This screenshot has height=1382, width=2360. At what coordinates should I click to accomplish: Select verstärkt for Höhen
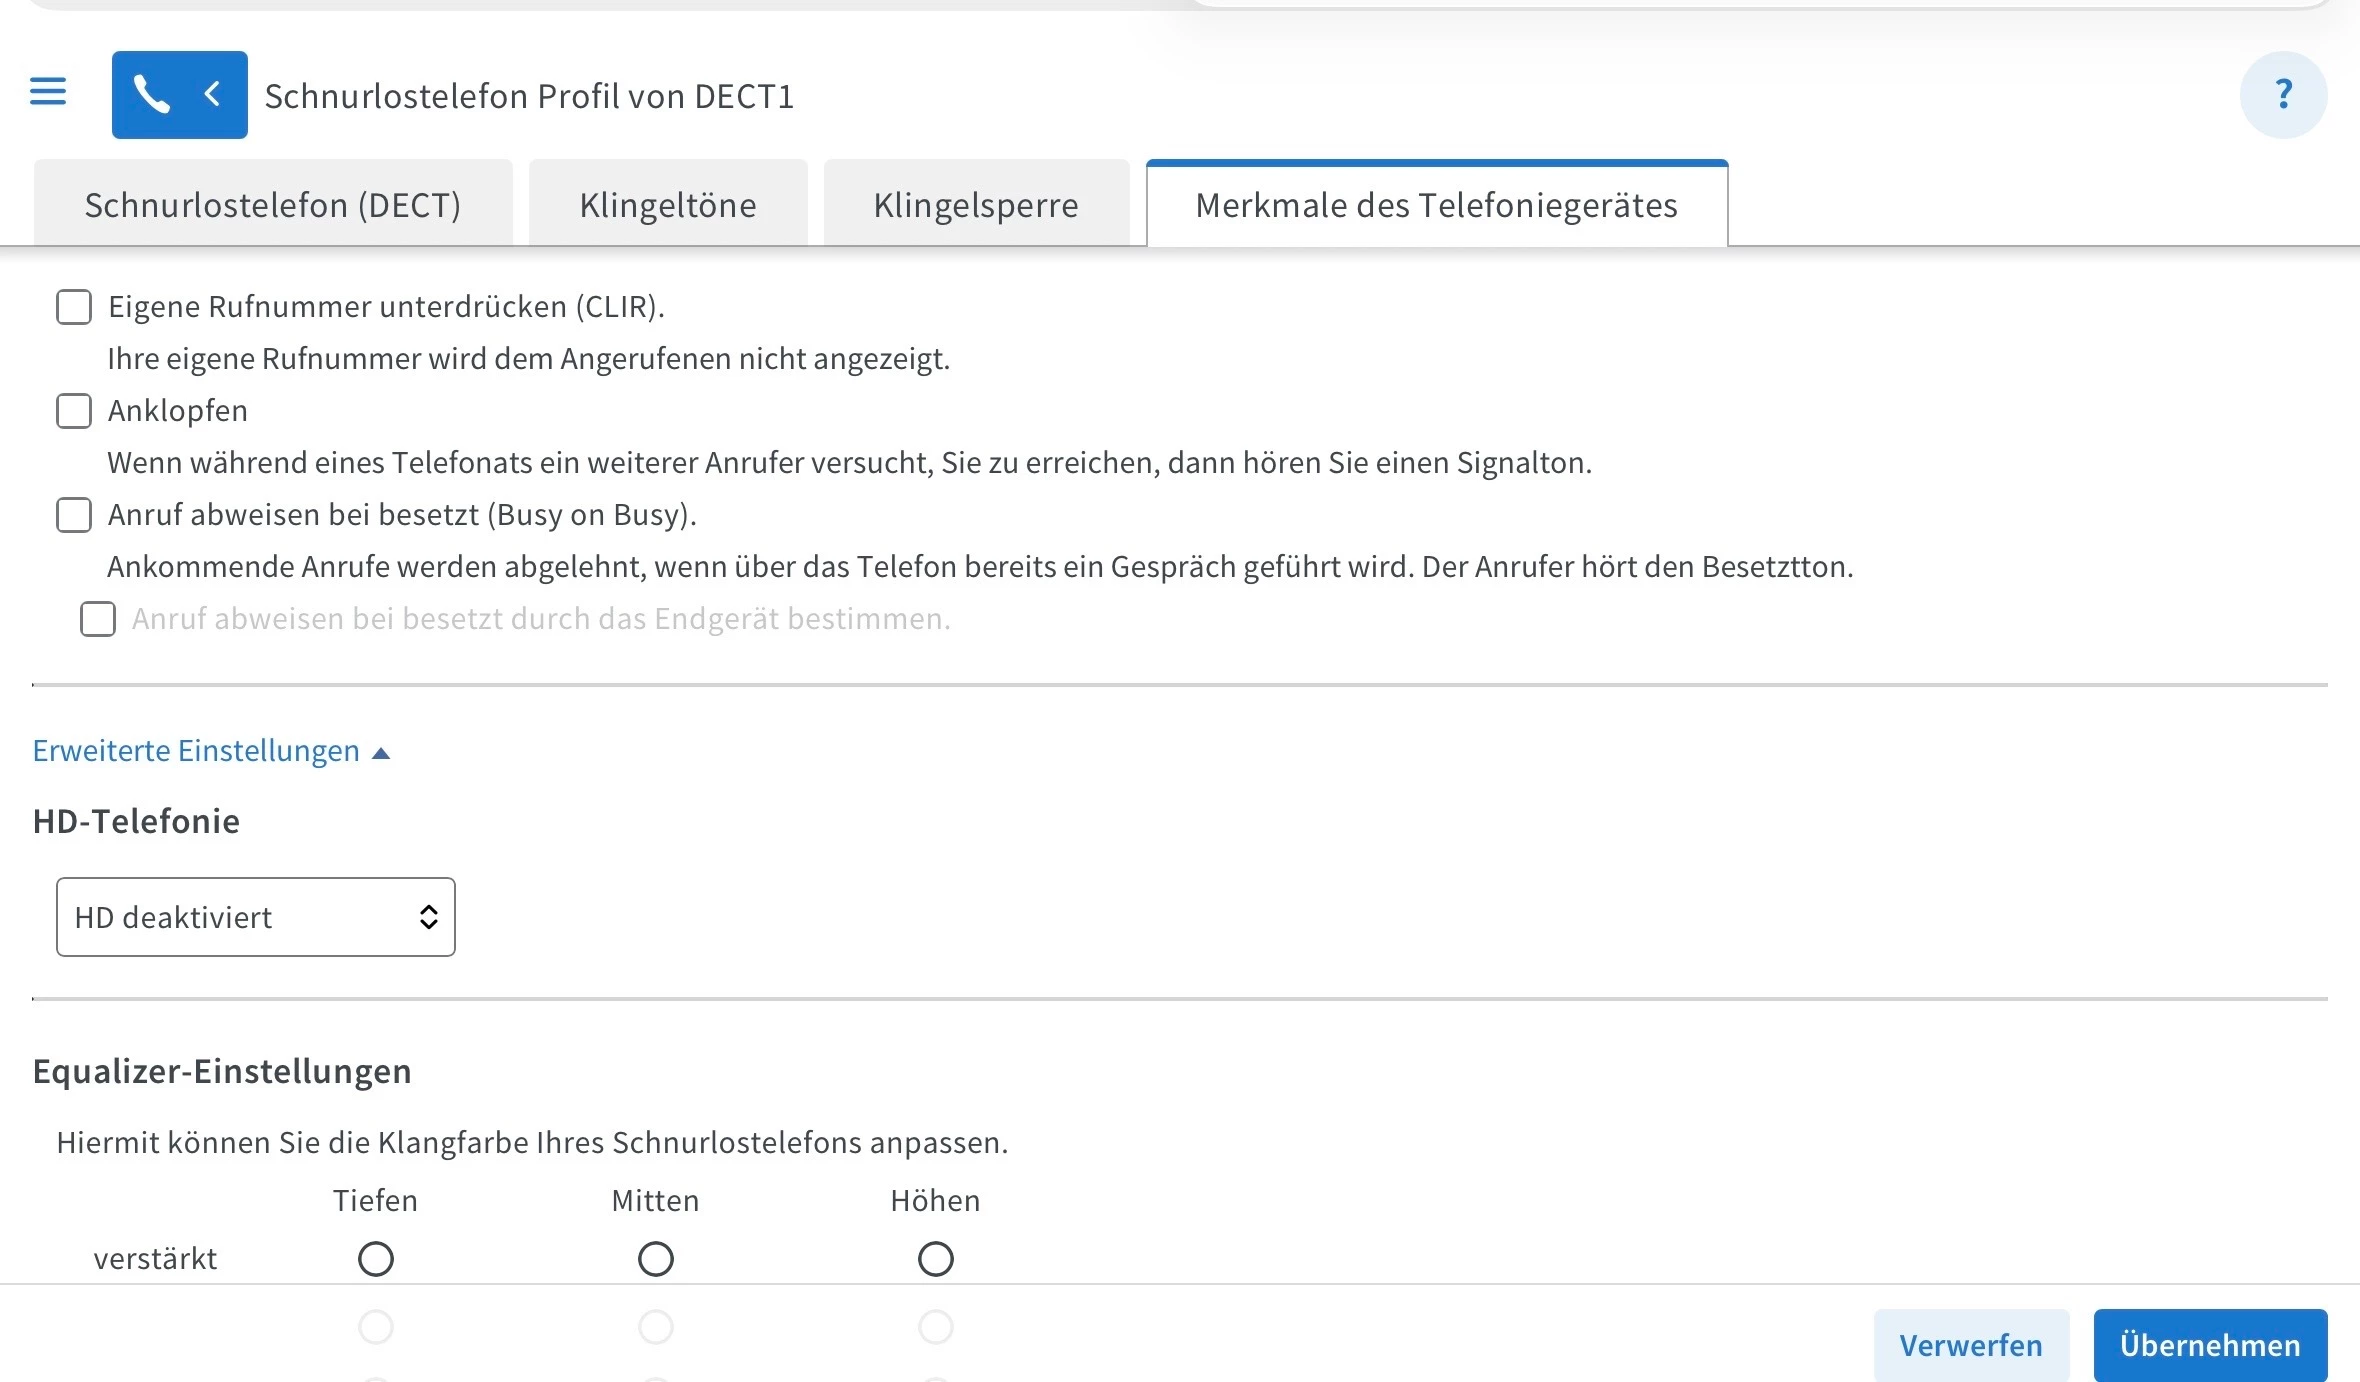pyautogui.click(x=936, y=1258)
